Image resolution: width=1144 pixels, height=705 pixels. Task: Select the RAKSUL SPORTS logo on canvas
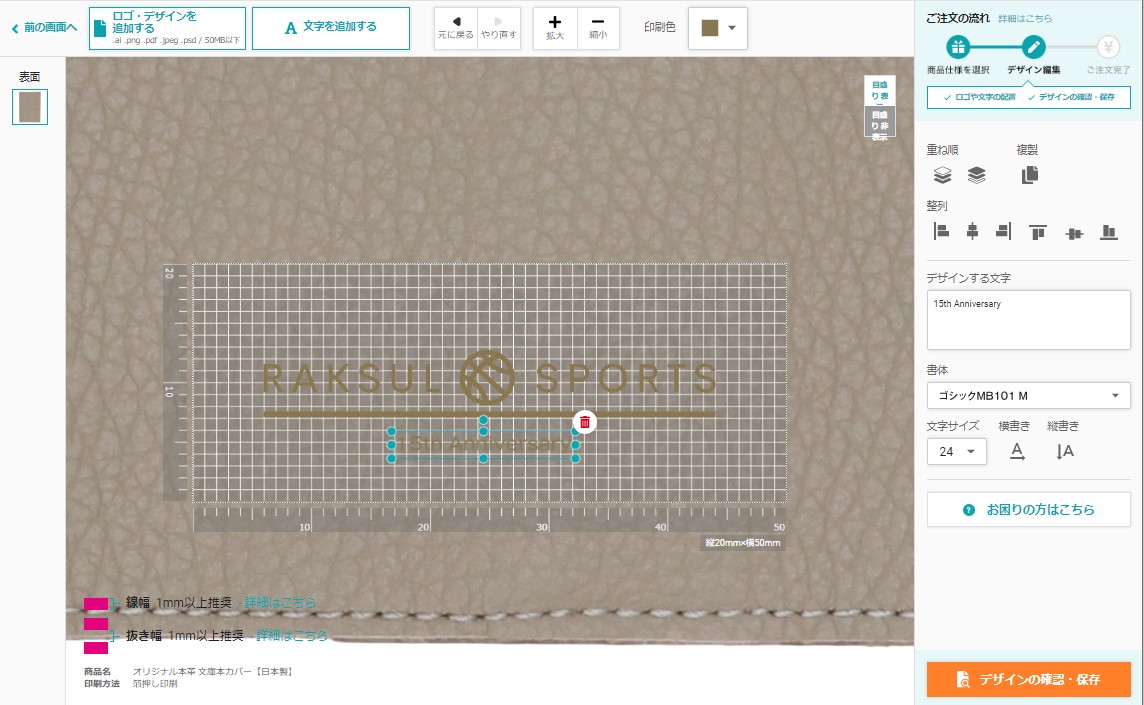click(489, 382)
